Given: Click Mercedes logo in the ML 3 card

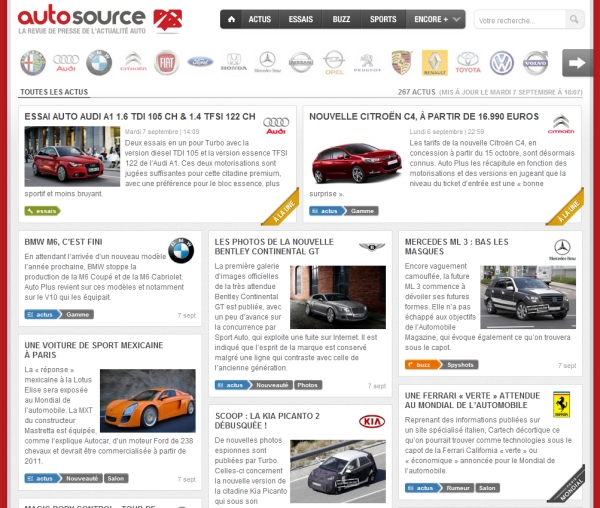Looking at the screenshot, I should [x=562, y=249].
